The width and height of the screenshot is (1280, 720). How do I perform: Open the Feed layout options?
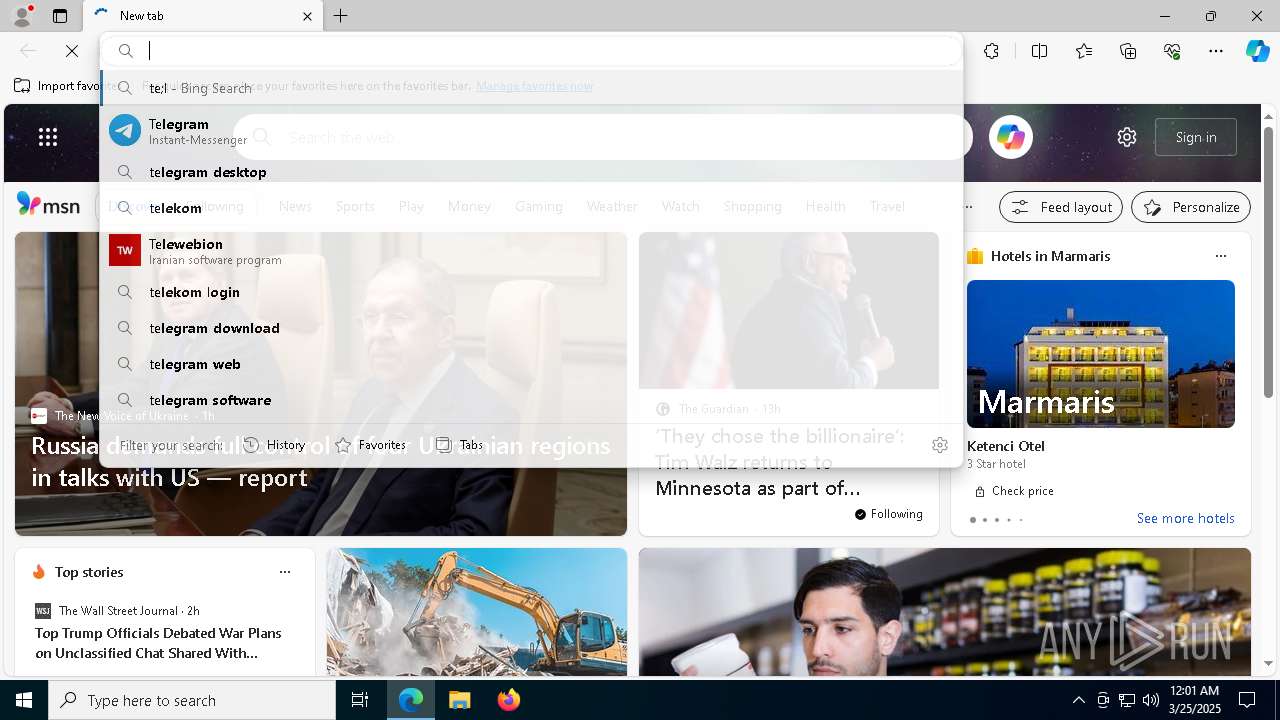(1061, 207)
